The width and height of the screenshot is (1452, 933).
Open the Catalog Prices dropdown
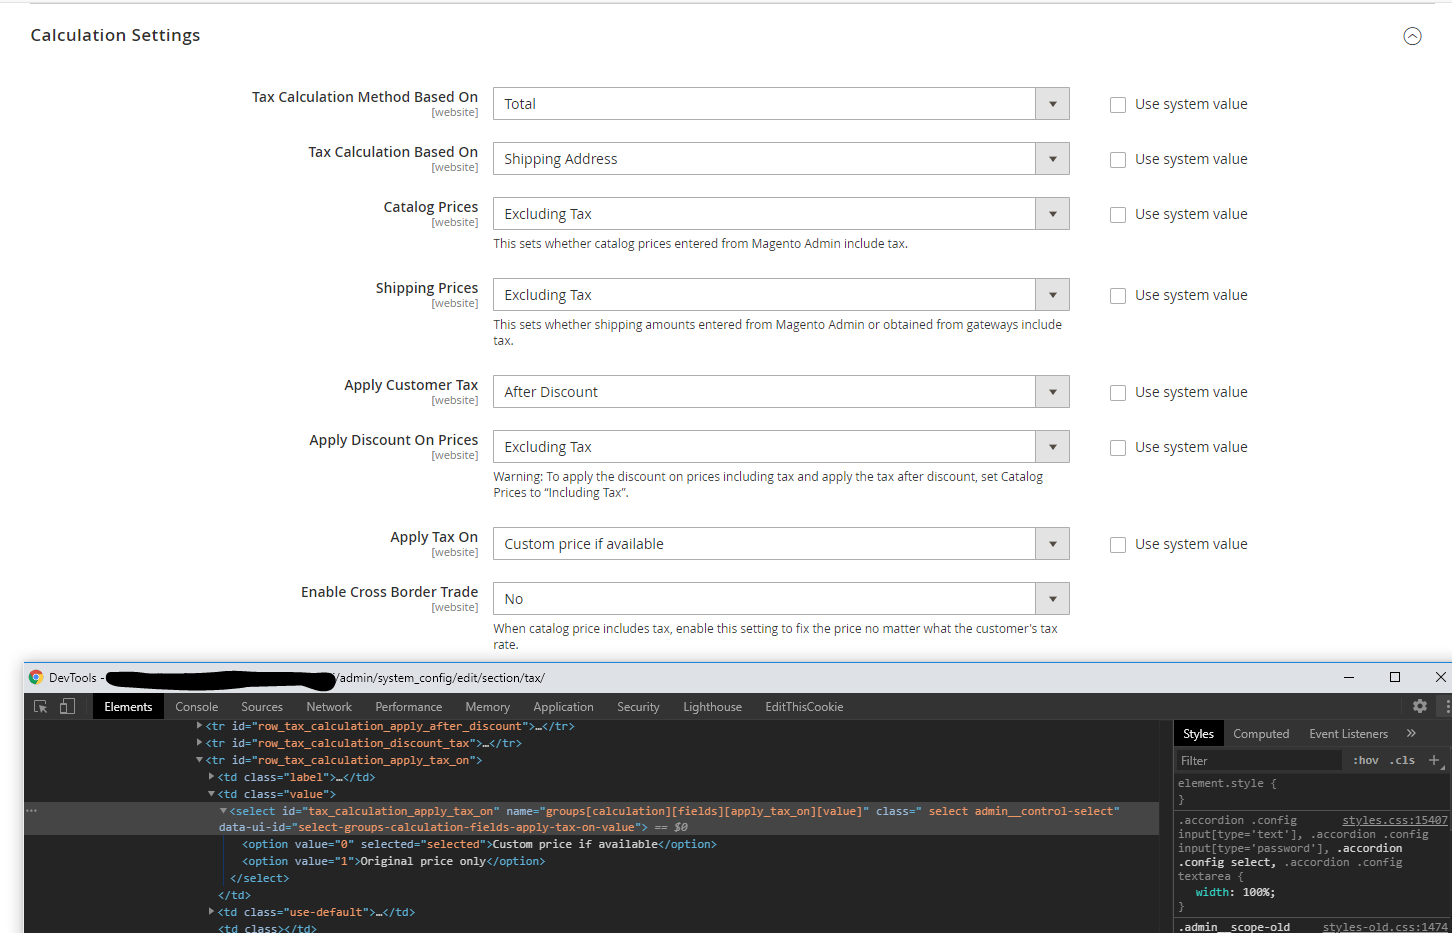781,214
